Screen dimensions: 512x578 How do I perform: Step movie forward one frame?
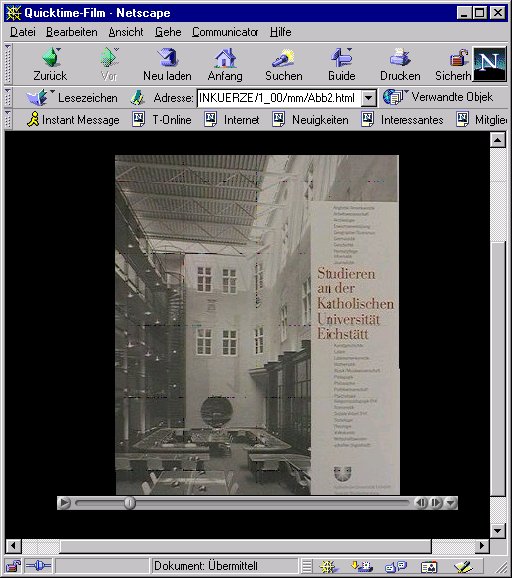pos(436,503)
